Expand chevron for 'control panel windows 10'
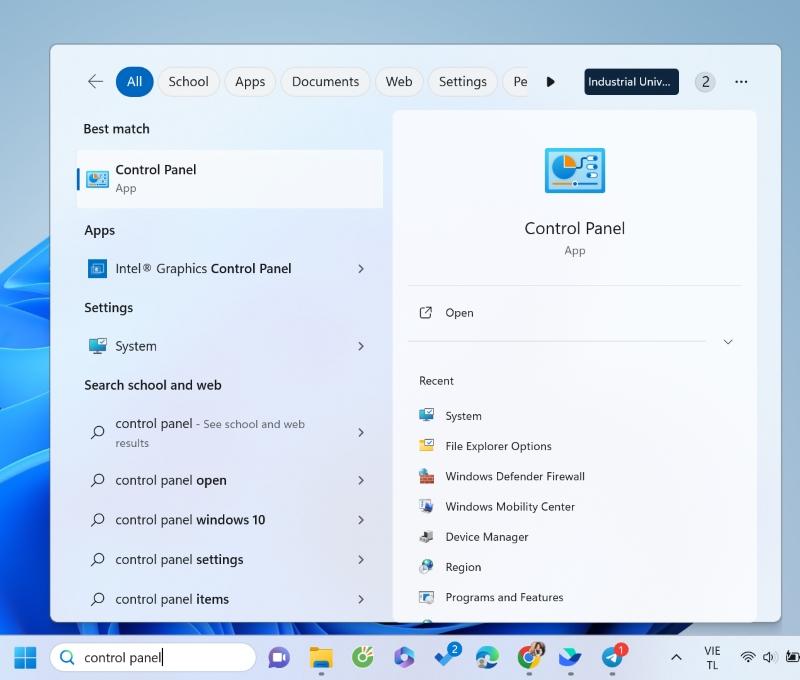Viewport: 800px width, 680px height. tap(361, 520)
